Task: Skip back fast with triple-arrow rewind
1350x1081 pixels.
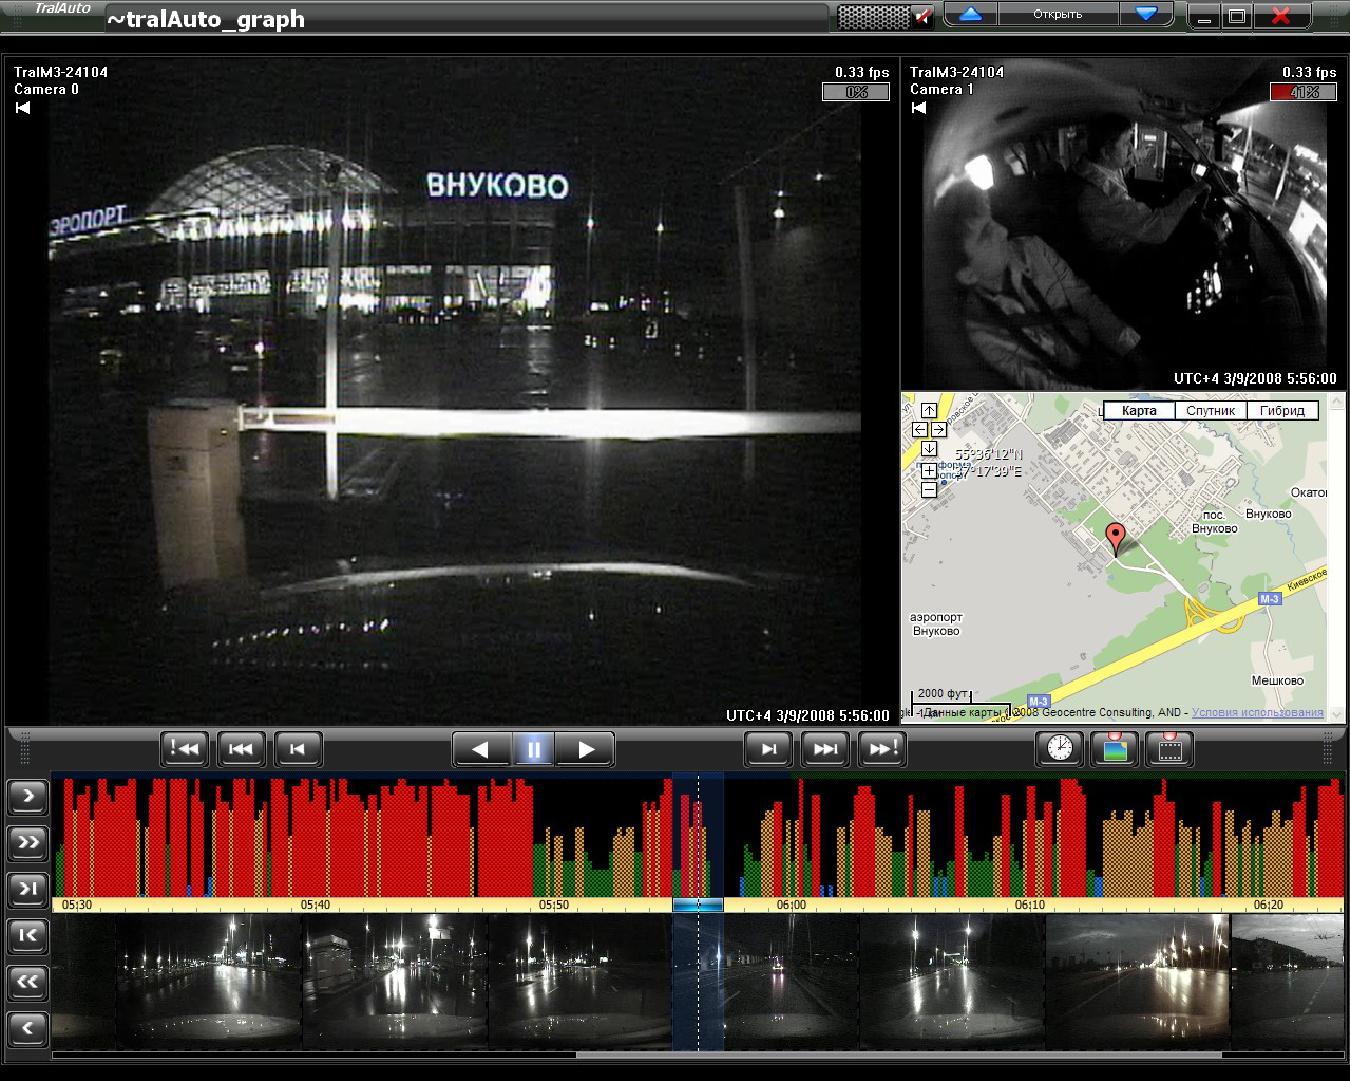Action: coord(241,748)
